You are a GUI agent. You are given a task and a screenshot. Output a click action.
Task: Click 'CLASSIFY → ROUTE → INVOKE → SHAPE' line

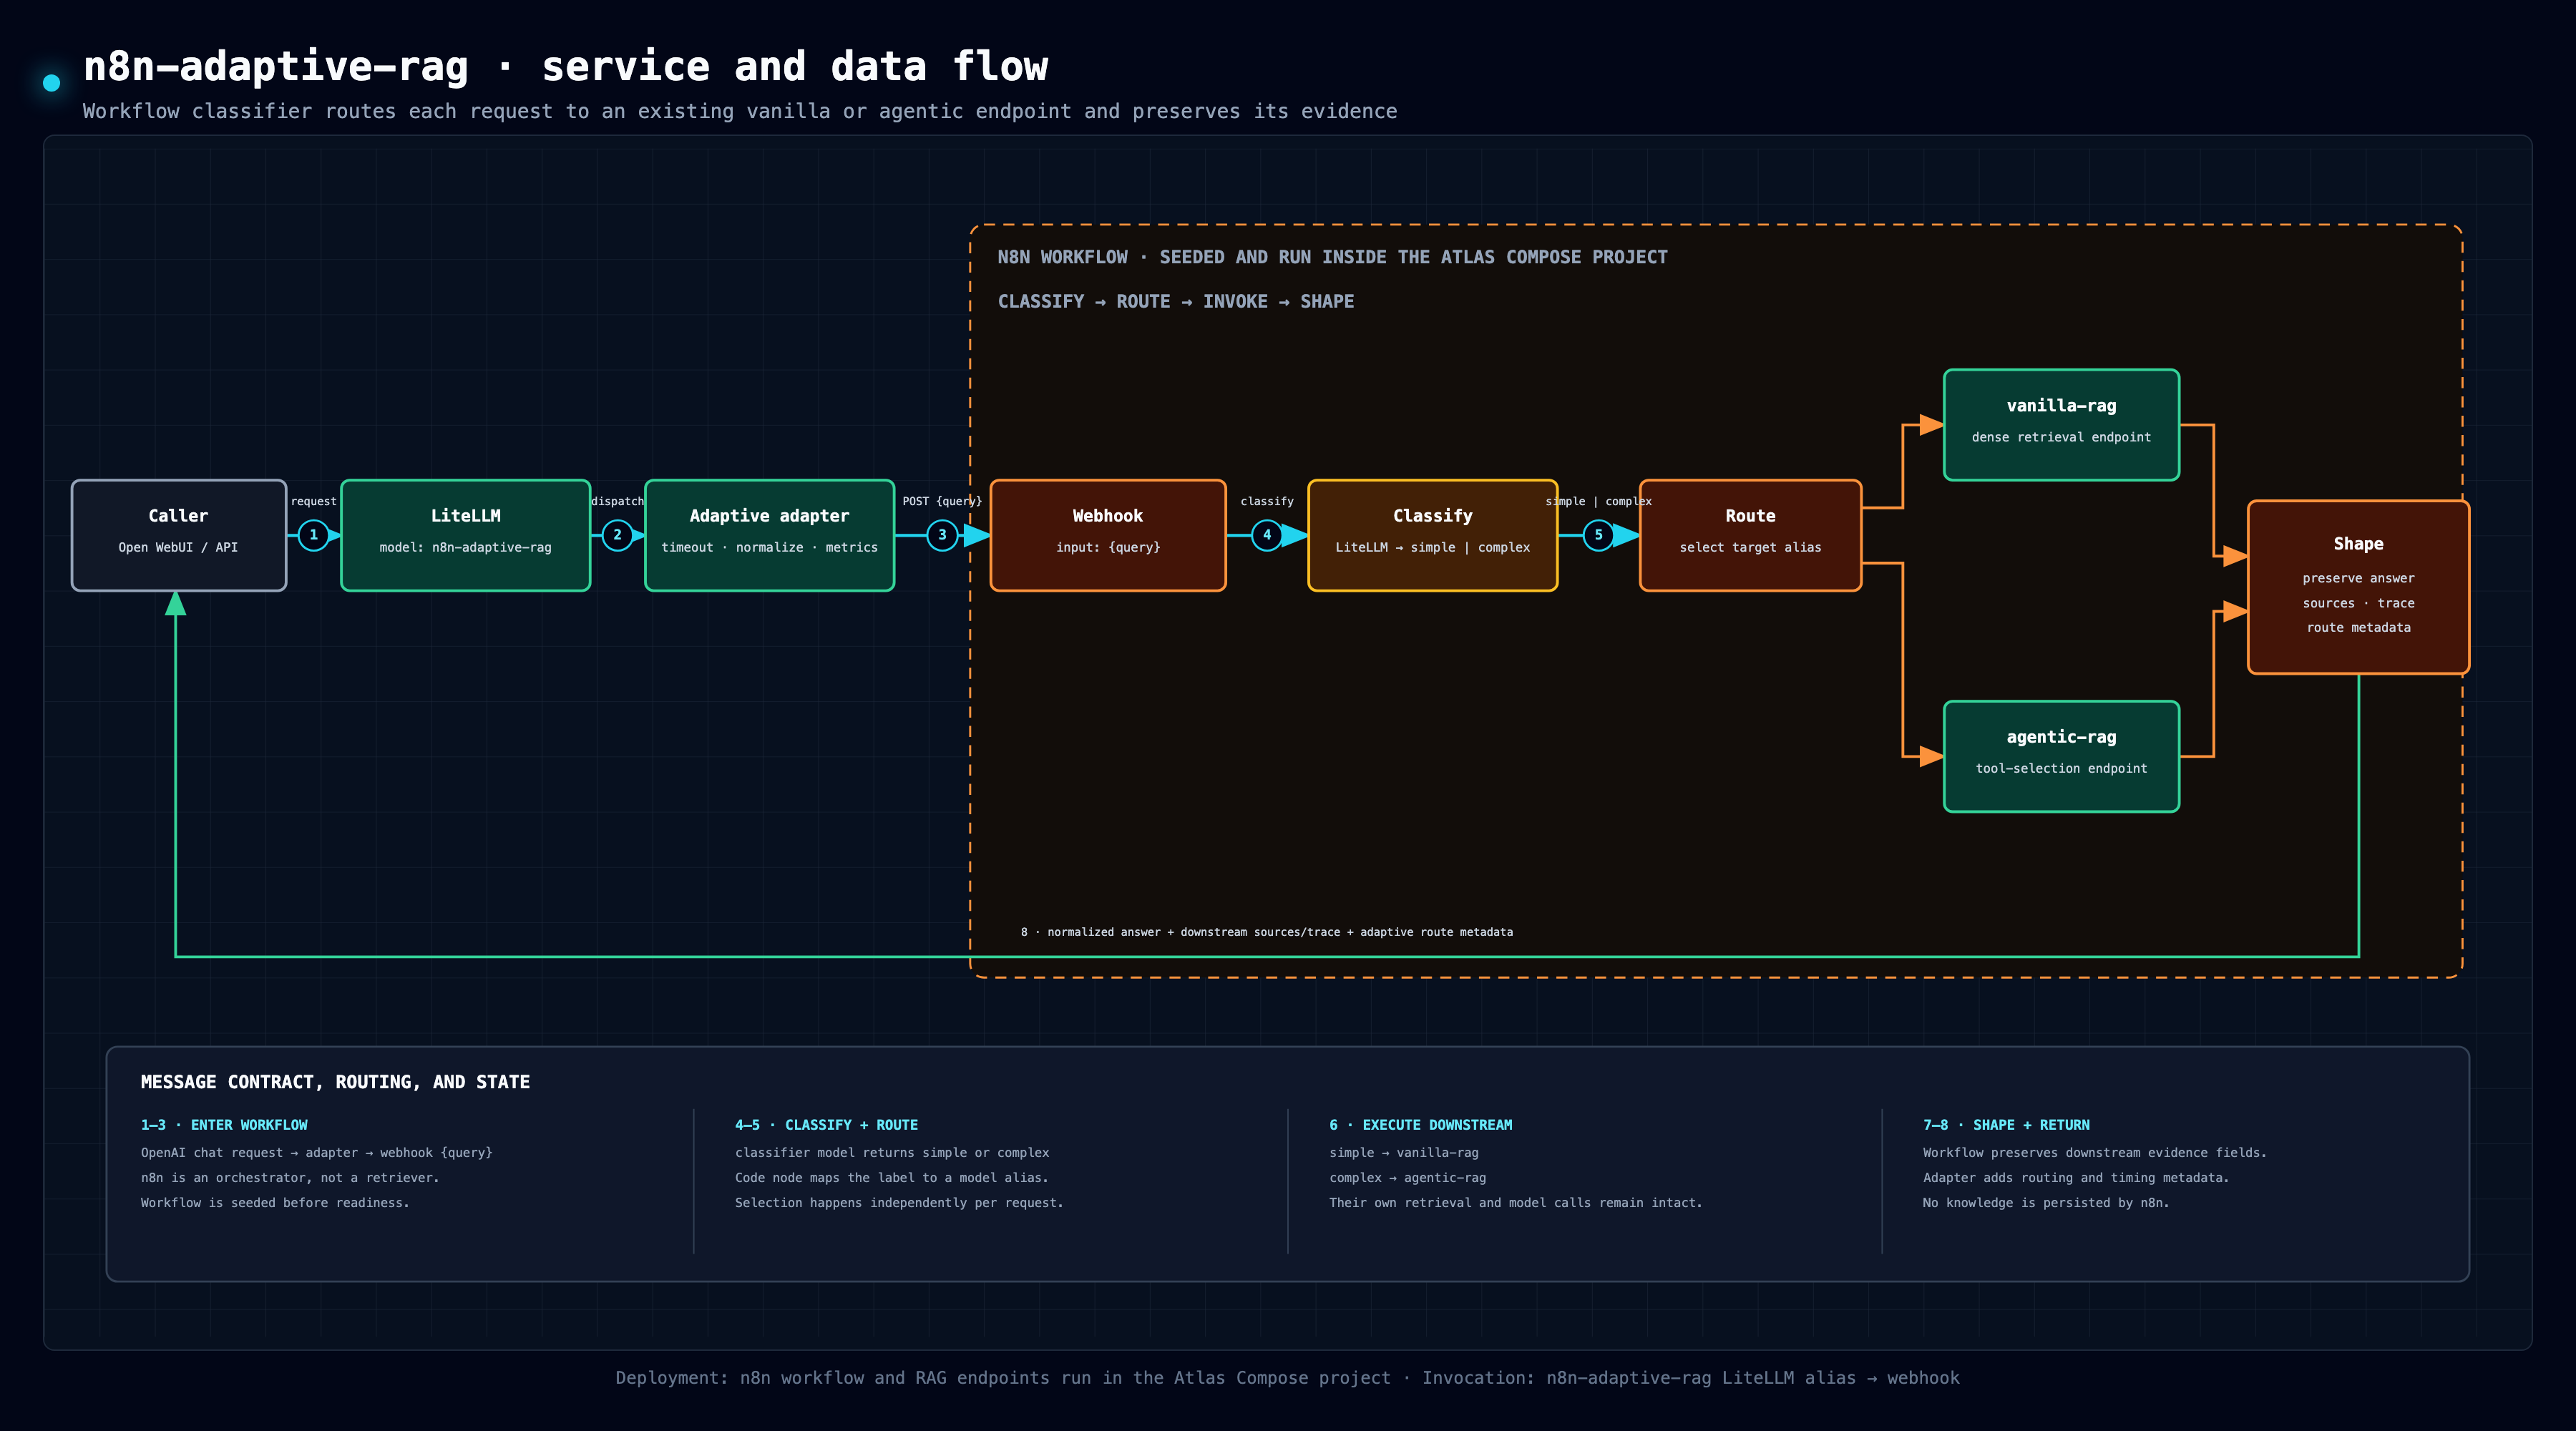1175,301
